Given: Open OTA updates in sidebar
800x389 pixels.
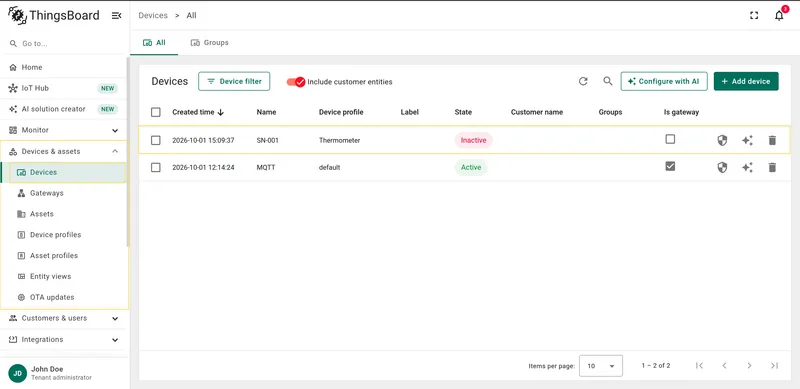Looking at the screenshot, I should 64,298.
